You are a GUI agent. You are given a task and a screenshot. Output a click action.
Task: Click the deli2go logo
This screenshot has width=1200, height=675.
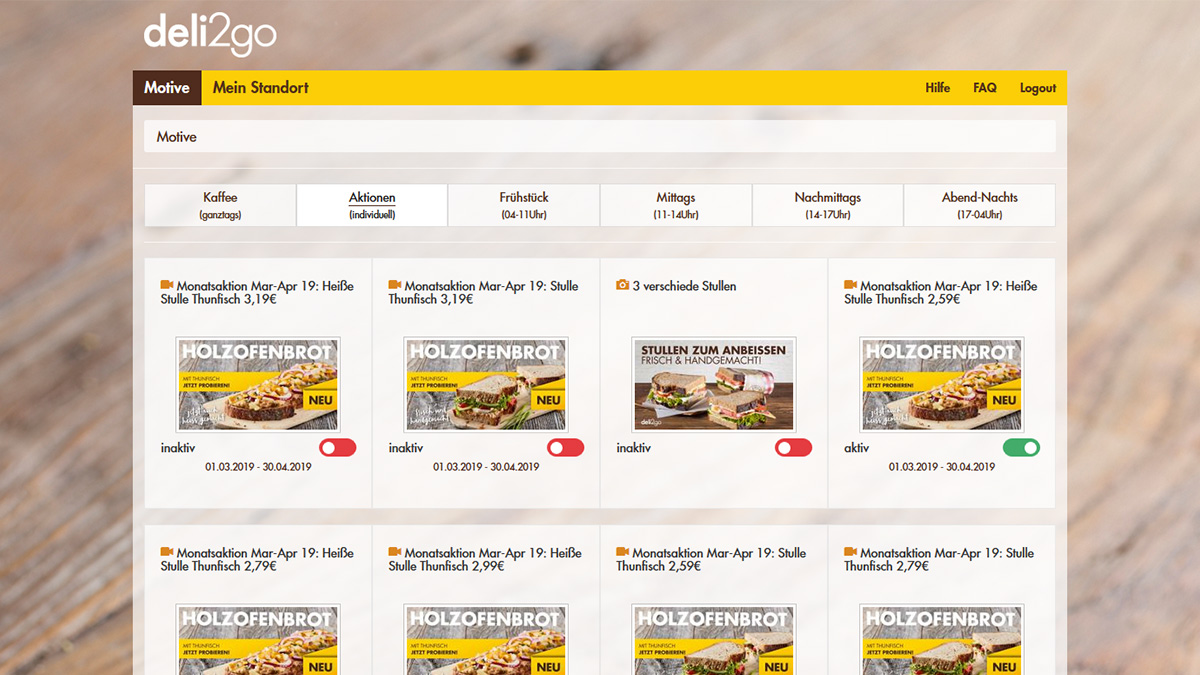[x=211, y=31]
